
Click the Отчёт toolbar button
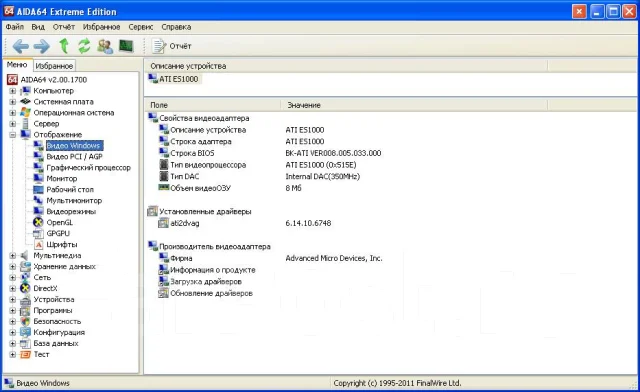[171, 46]
